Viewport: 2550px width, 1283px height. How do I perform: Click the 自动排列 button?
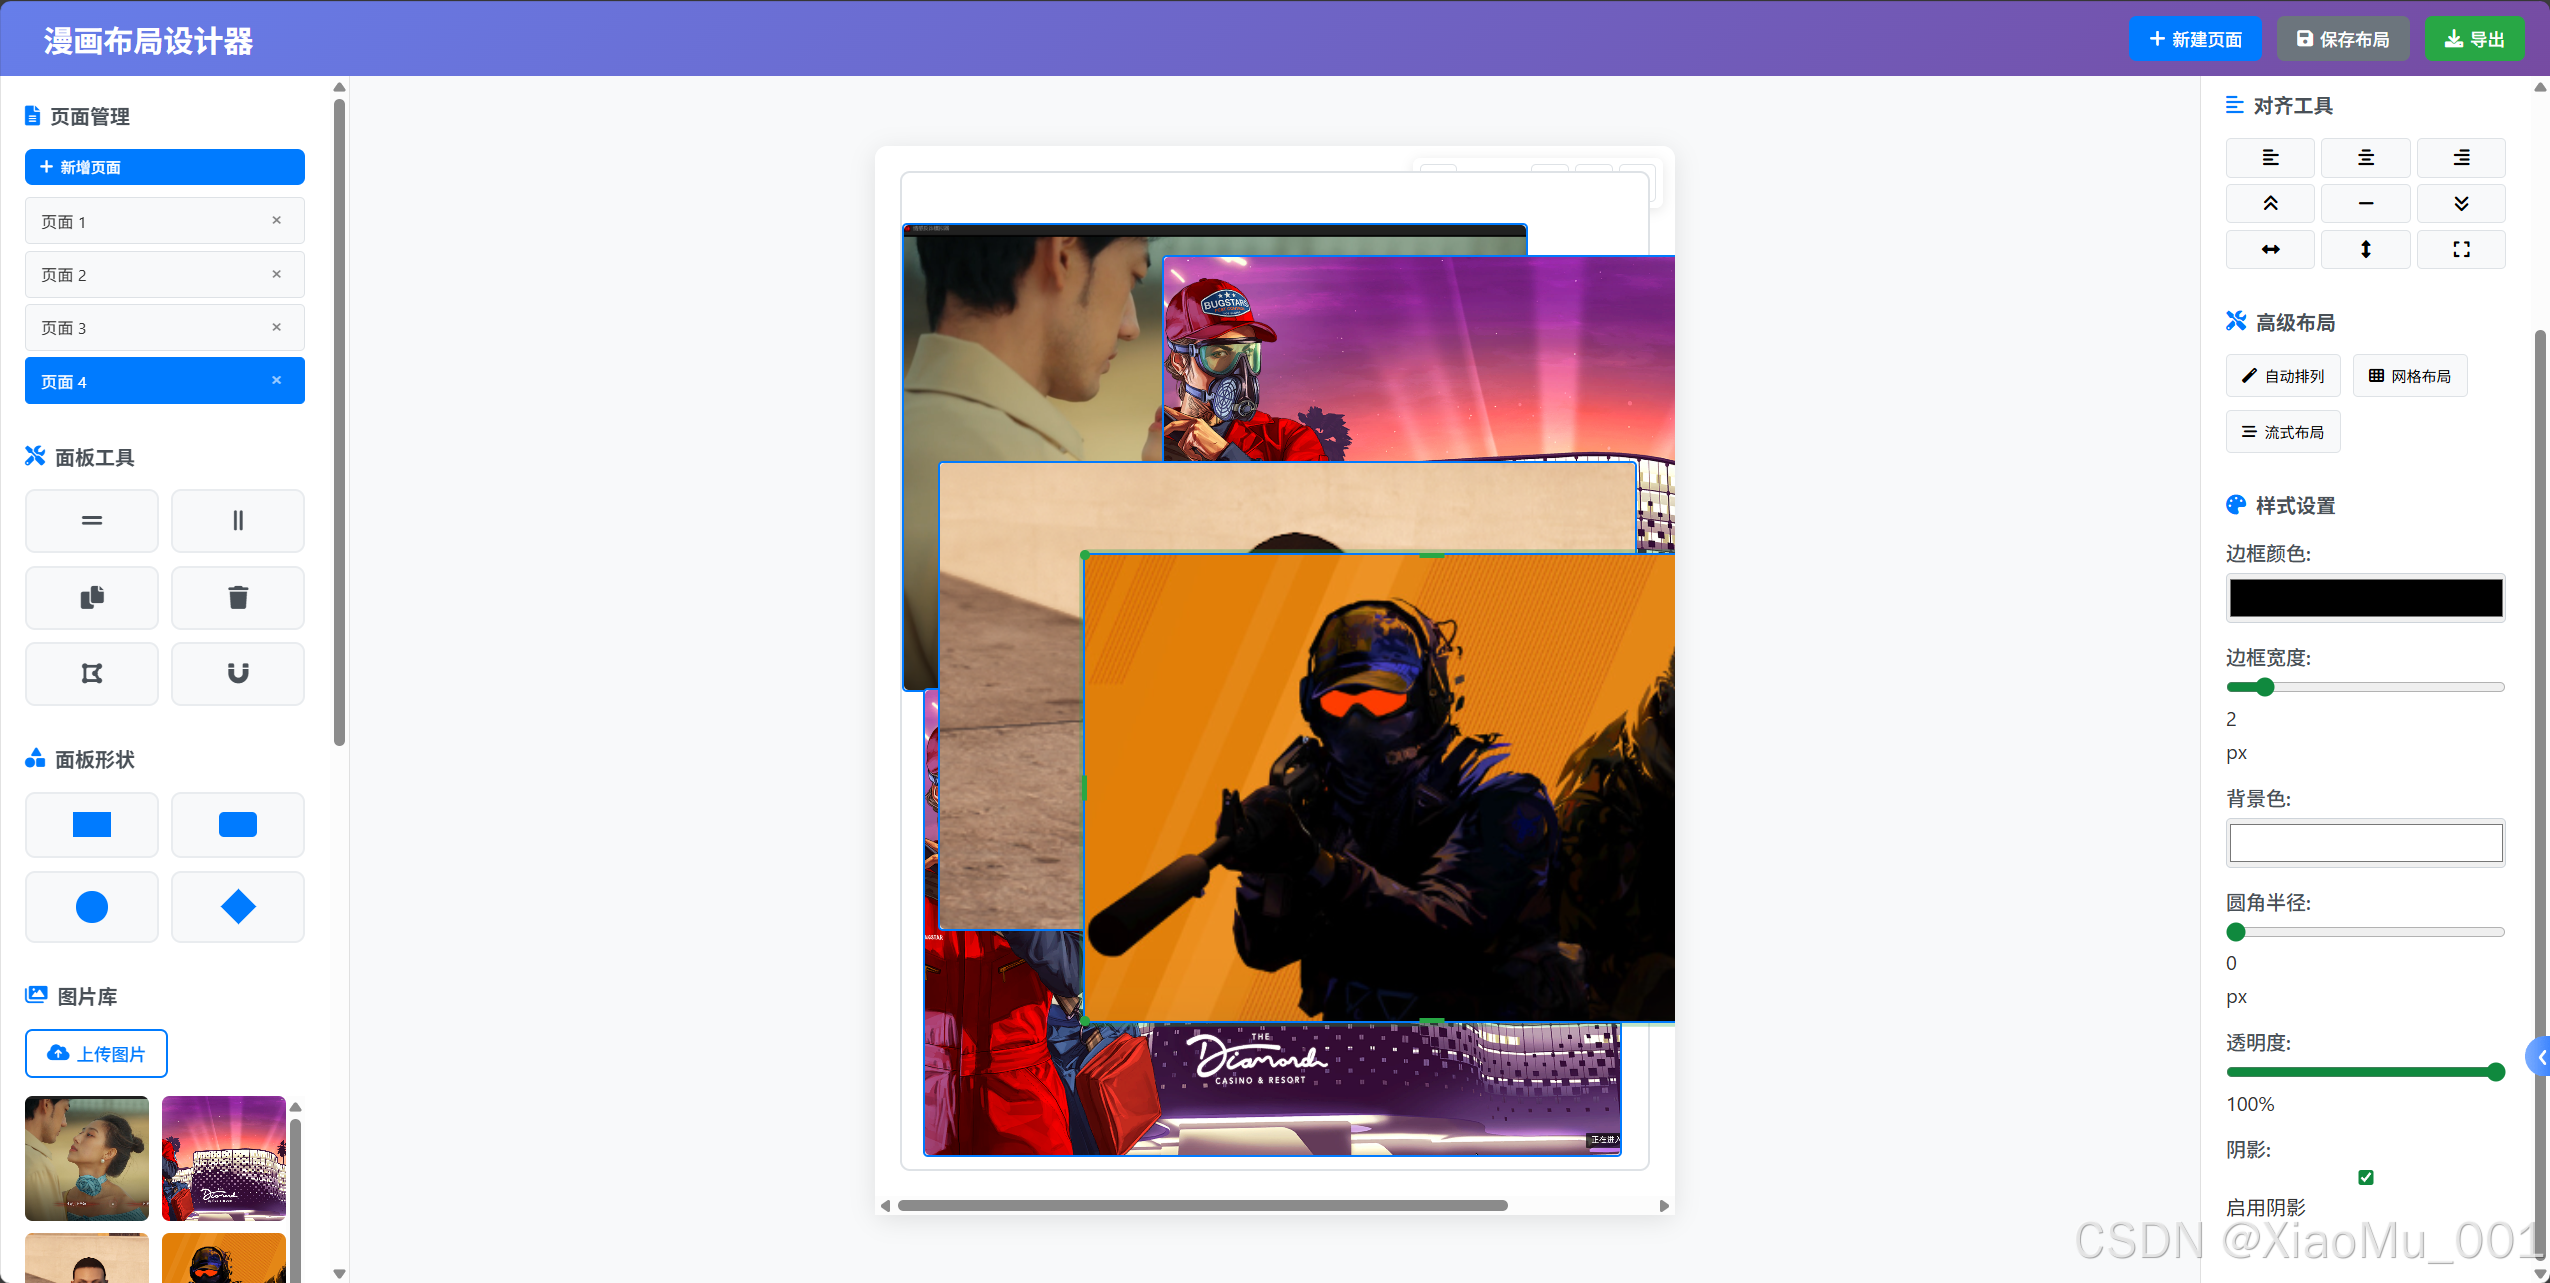click(x=2283, y=376)
